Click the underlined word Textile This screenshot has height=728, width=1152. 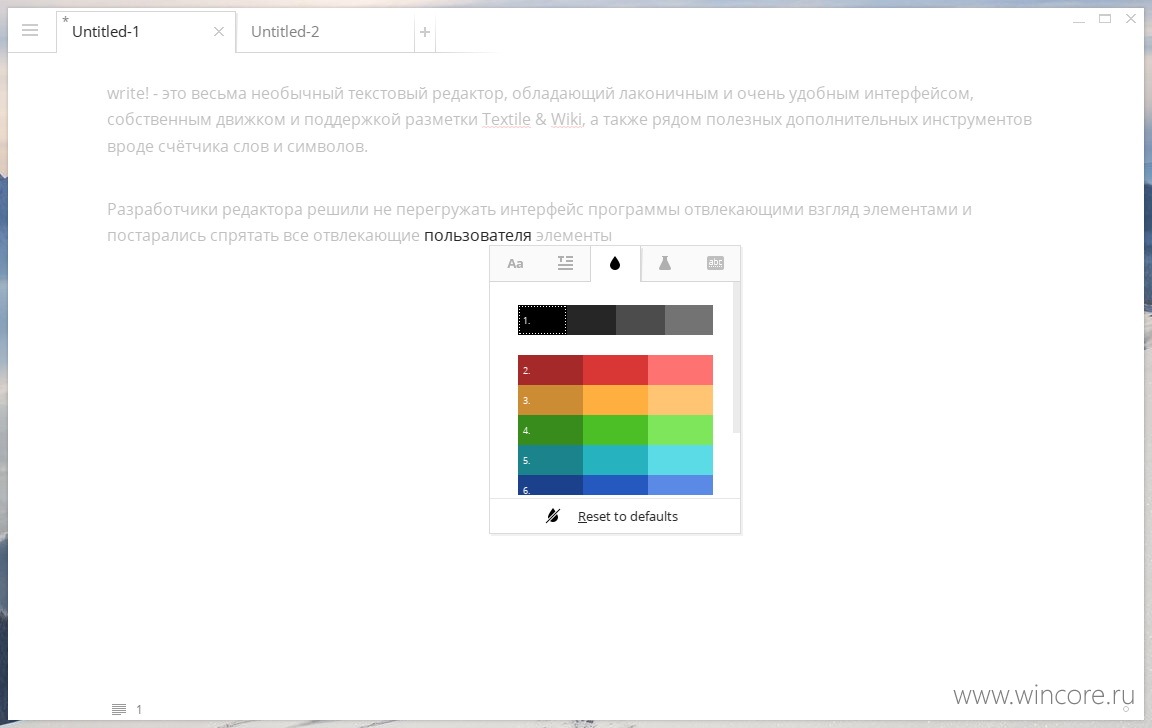click(506, 119)
